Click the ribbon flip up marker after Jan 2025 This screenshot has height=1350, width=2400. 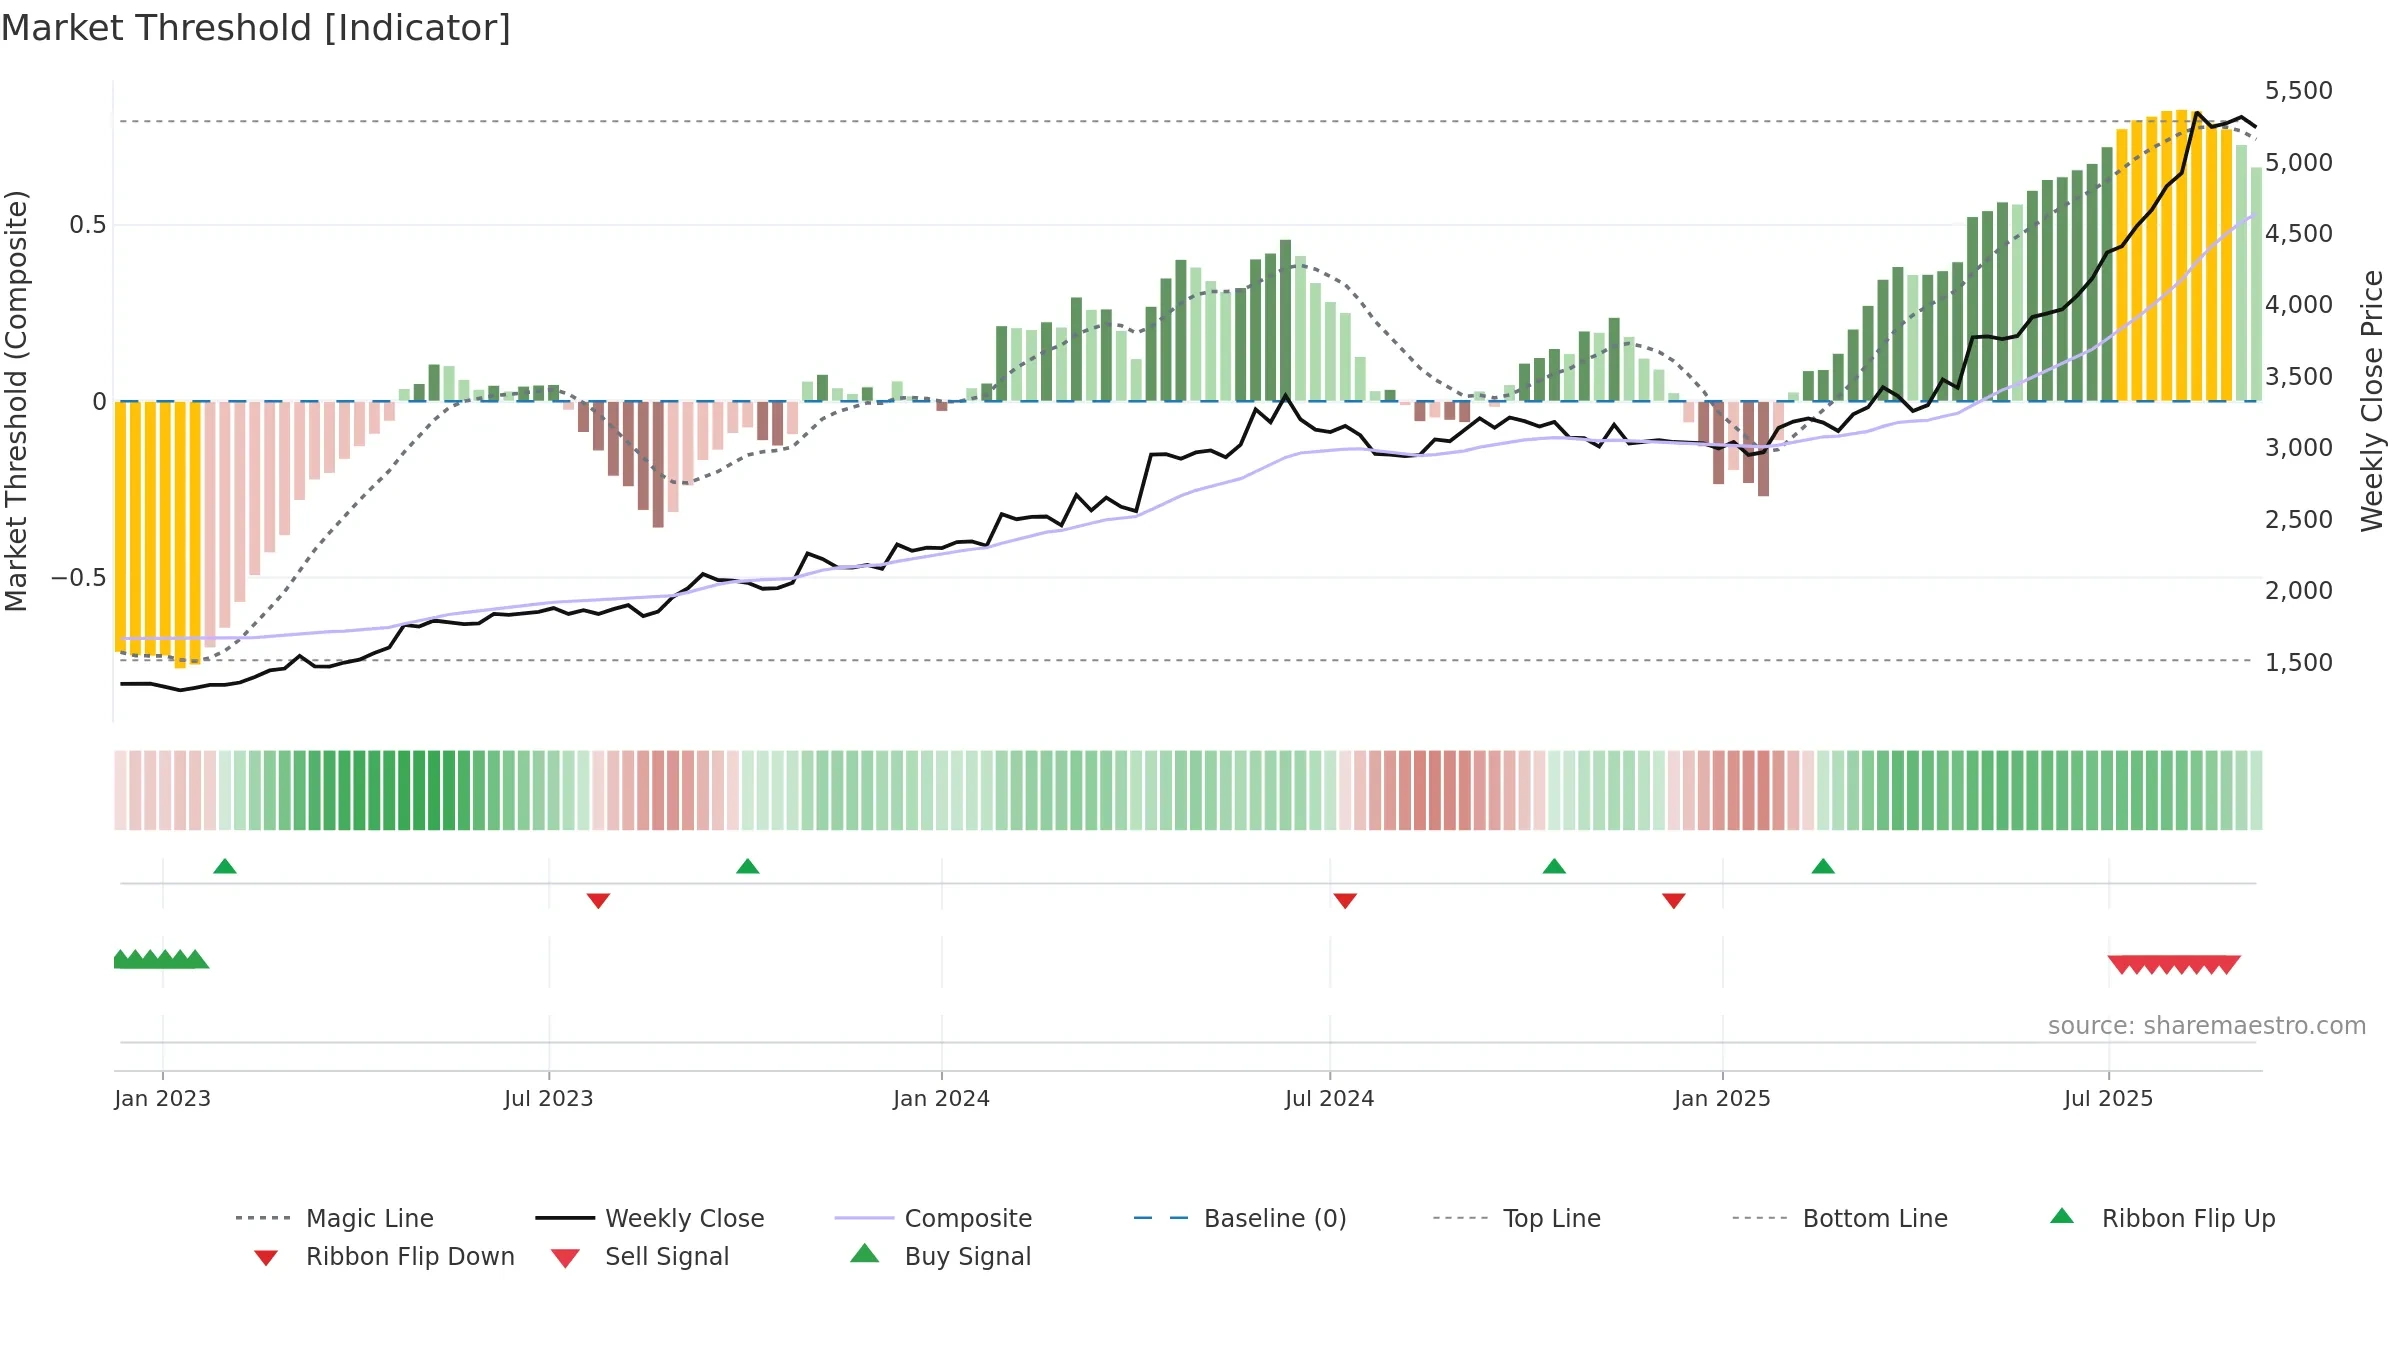click(1823, 866)
